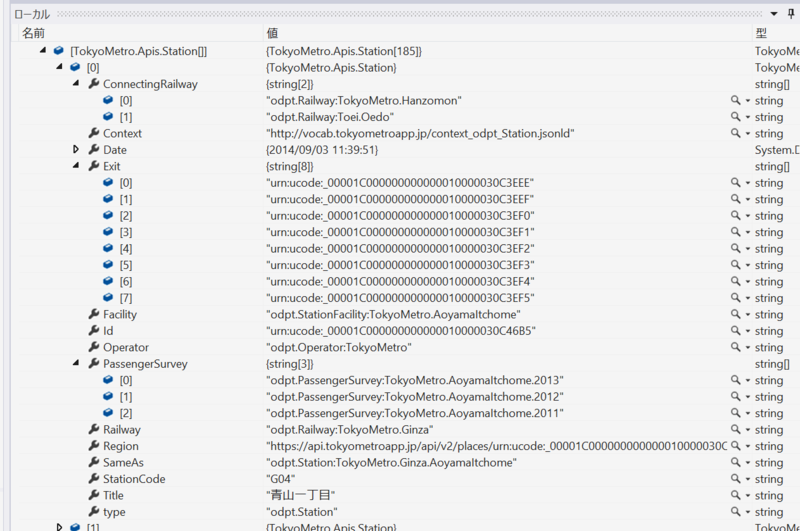Sort by the 値 column header
The width and height of the screenshot is (800, 531).
[x=272, y=33]
